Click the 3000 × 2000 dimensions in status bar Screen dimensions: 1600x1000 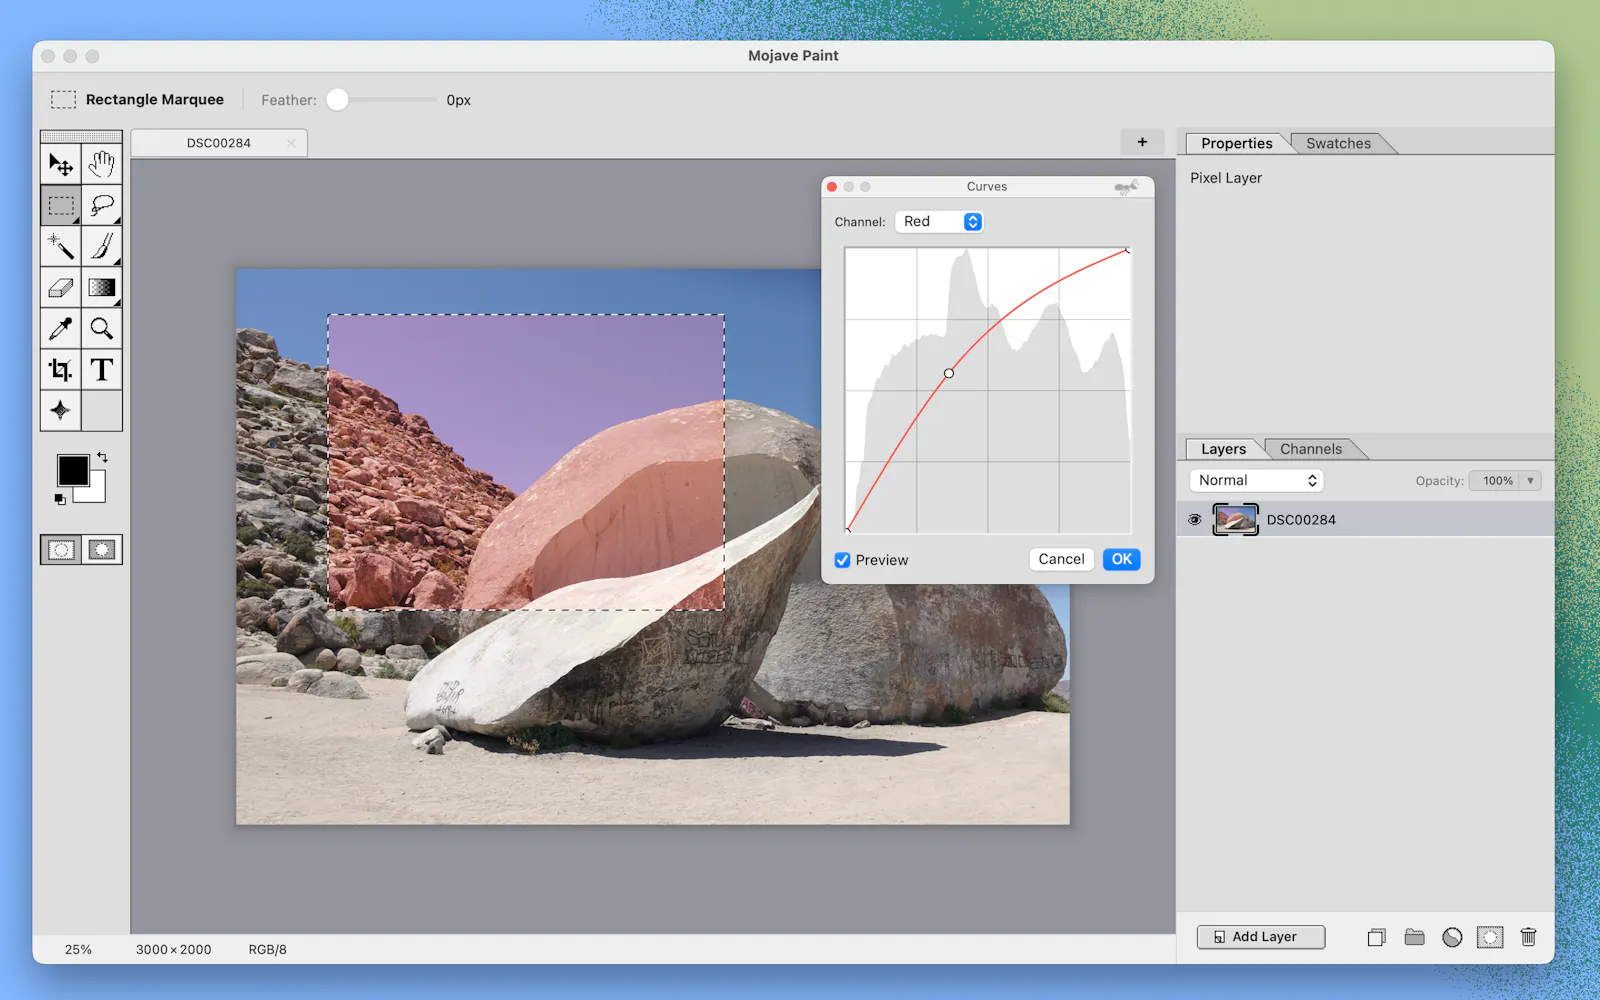click(173, 950)
